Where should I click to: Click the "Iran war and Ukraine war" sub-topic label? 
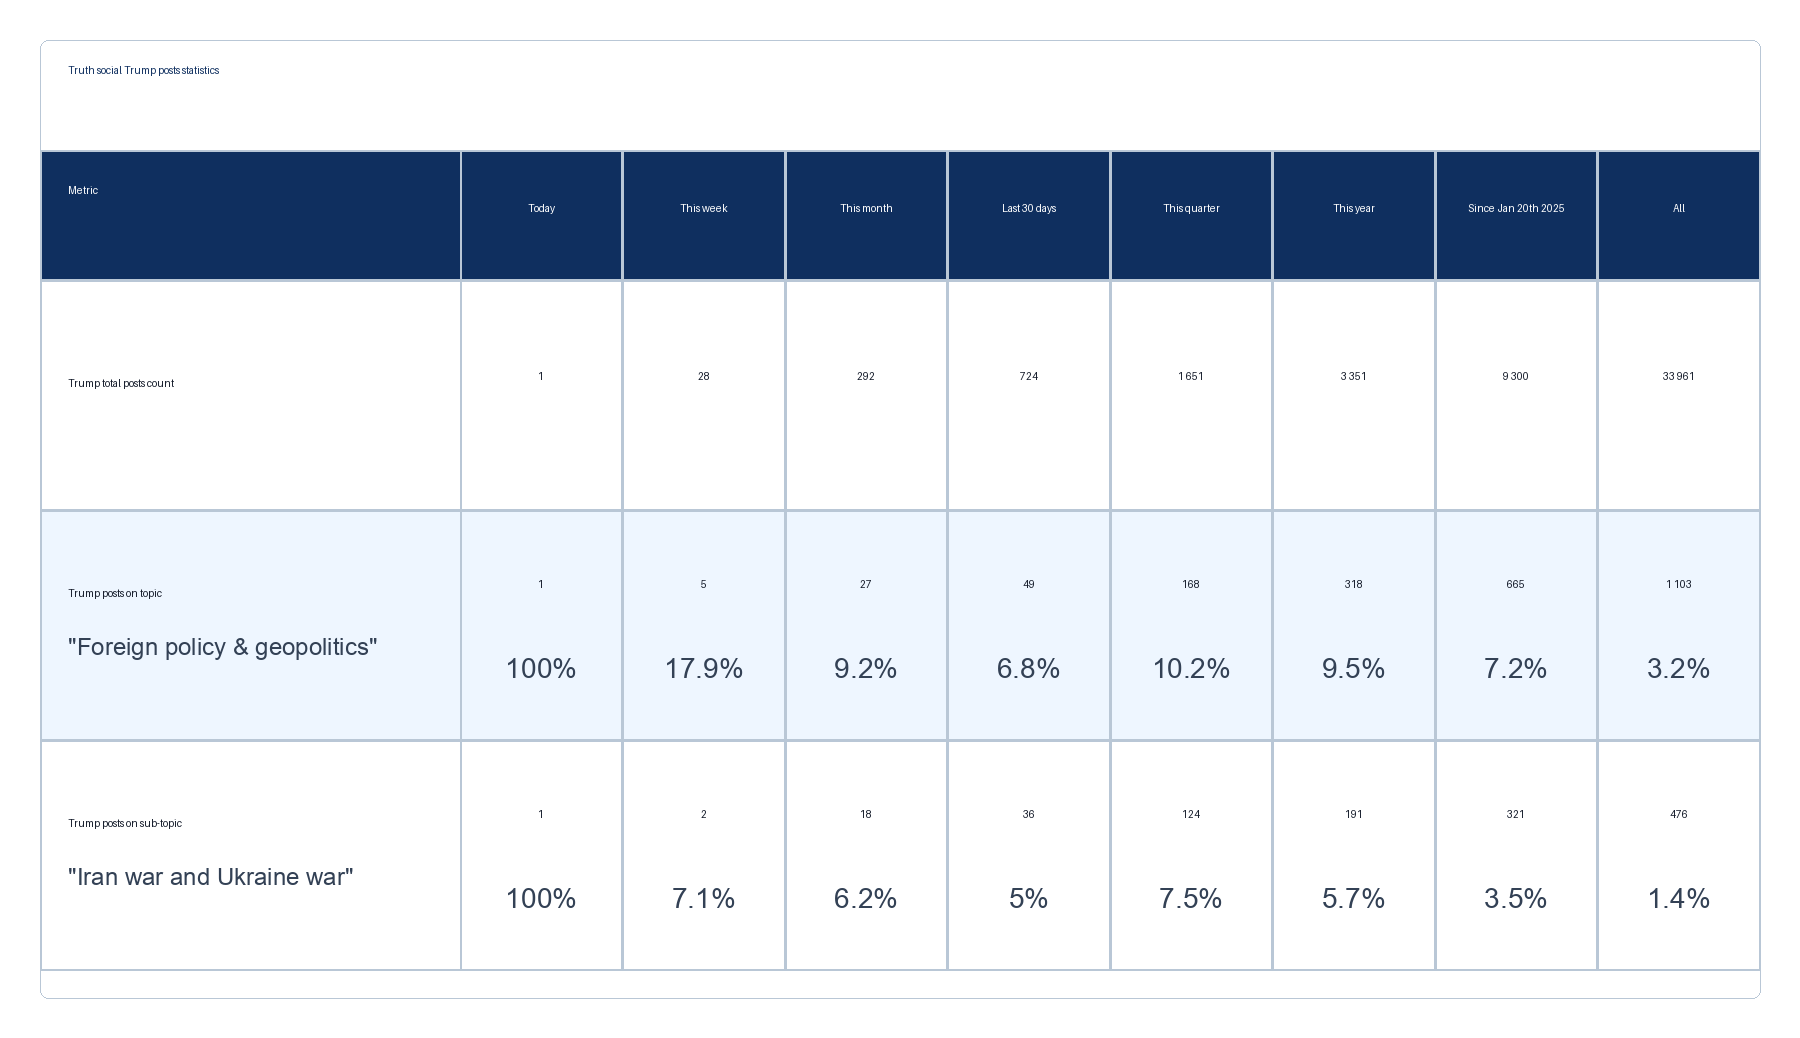210,877
